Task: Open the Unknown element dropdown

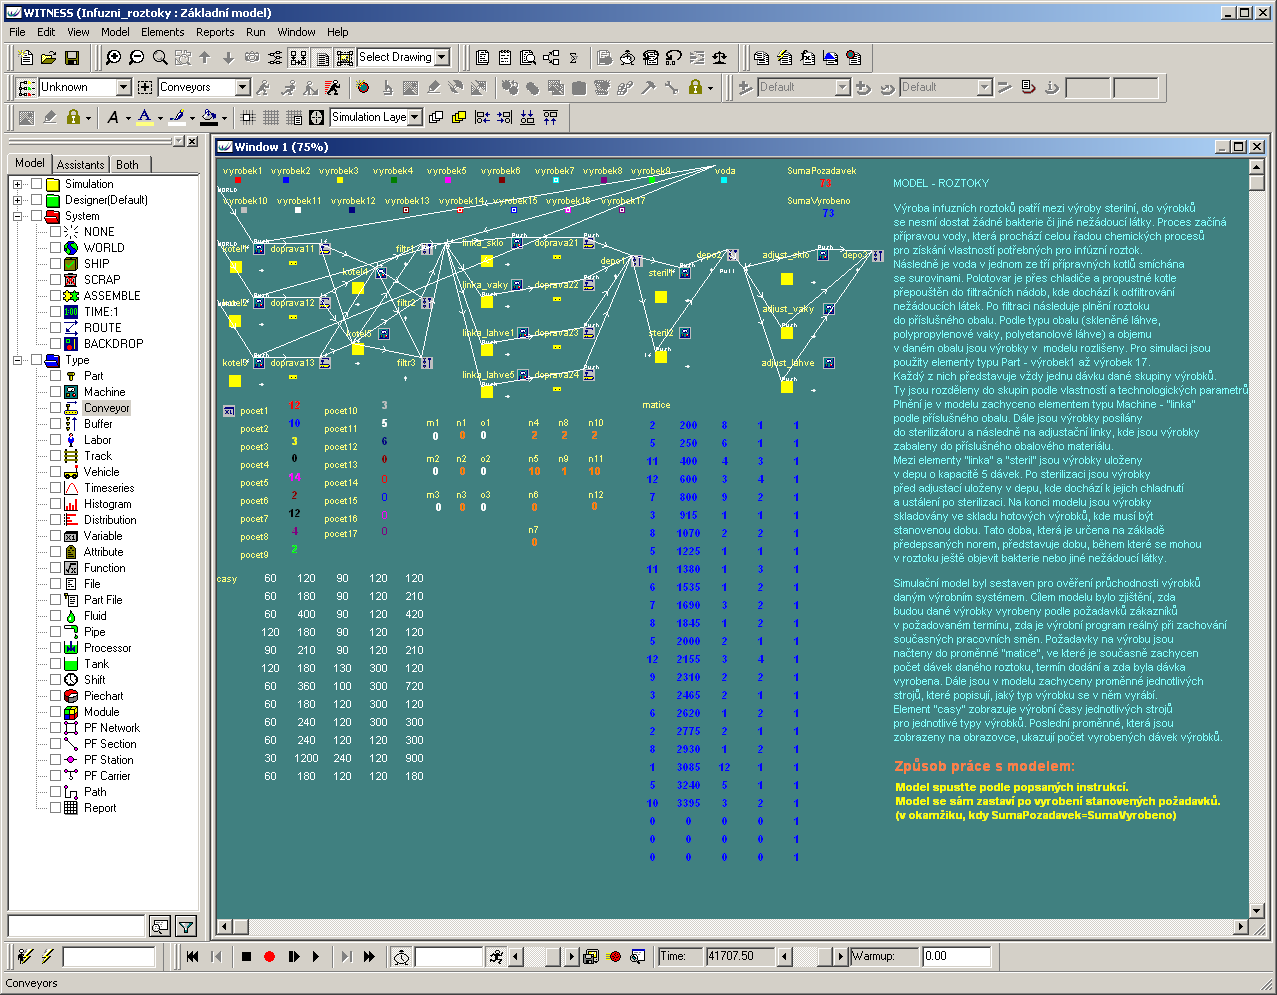Action: pos(124,88)
